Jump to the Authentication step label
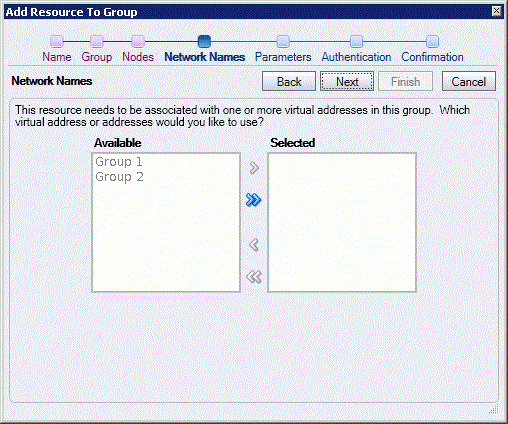 tap(356, 57)
